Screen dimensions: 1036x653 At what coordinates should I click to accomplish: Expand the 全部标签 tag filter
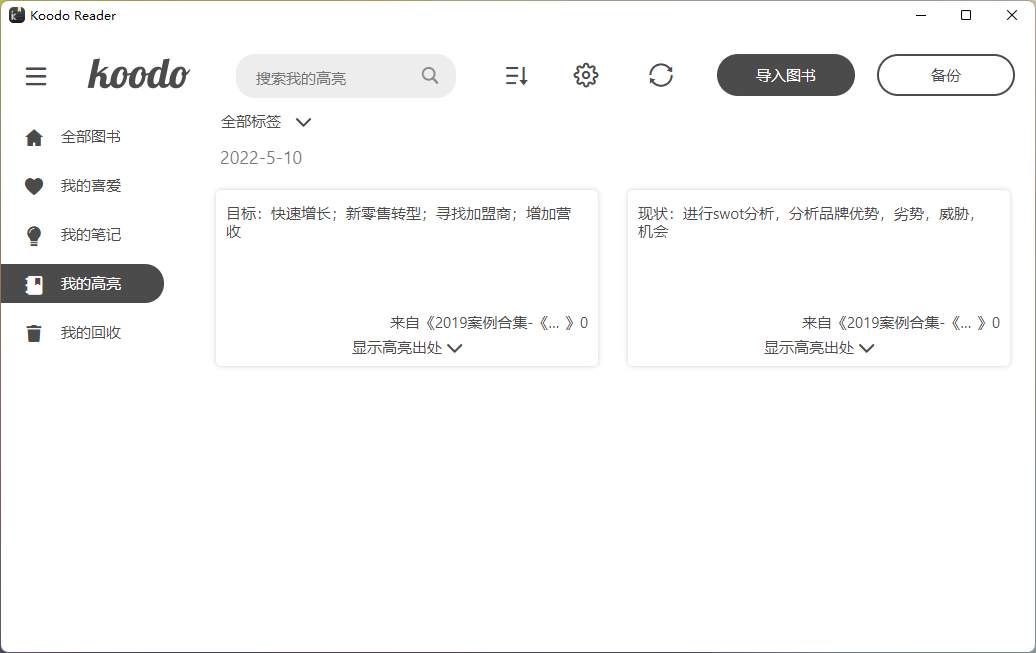click(x=265, y=121)
